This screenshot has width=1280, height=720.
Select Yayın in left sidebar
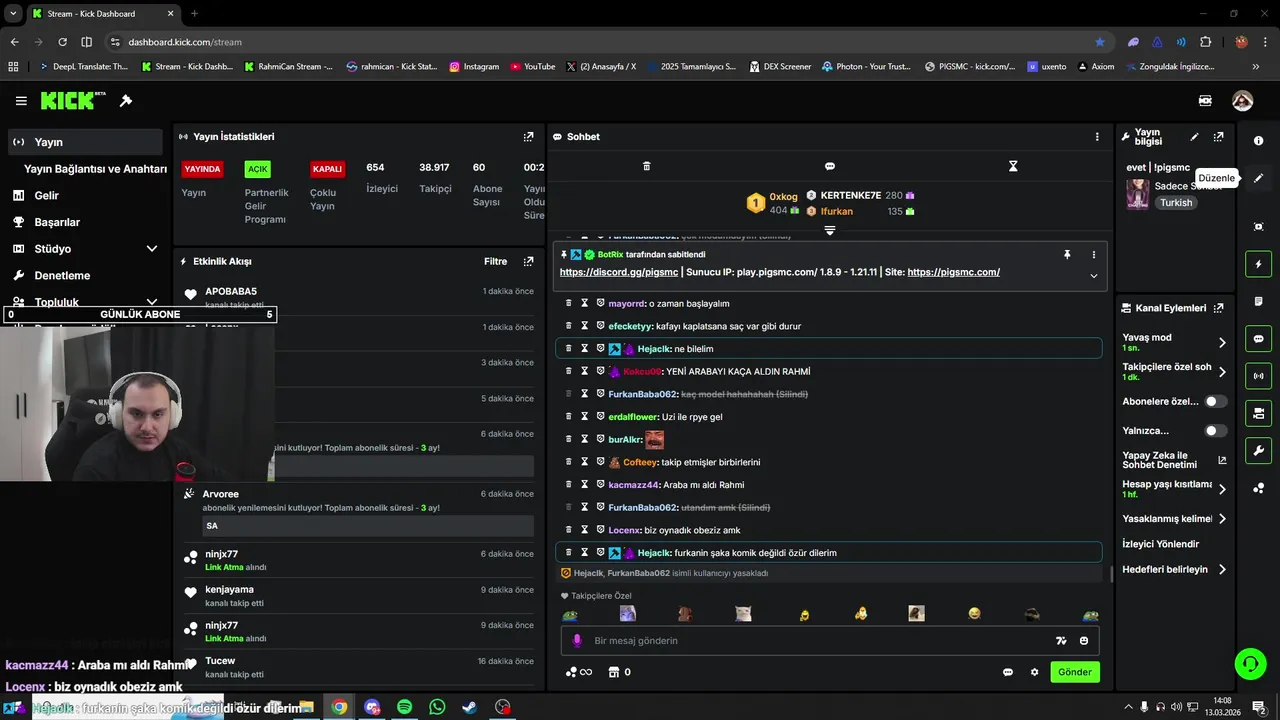tap(85, 142)
